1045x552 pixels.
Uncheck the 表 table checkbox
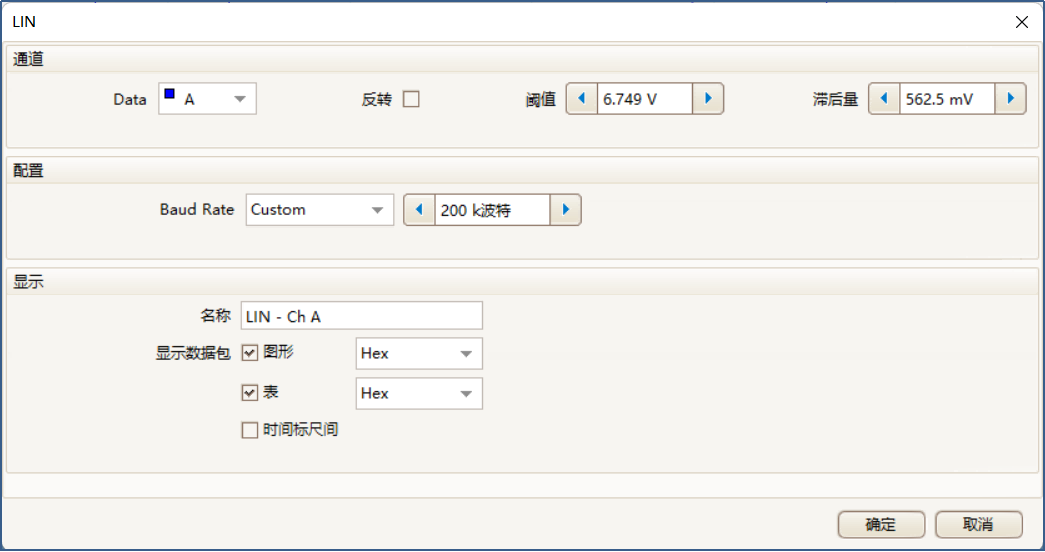(x=249, y=393)
